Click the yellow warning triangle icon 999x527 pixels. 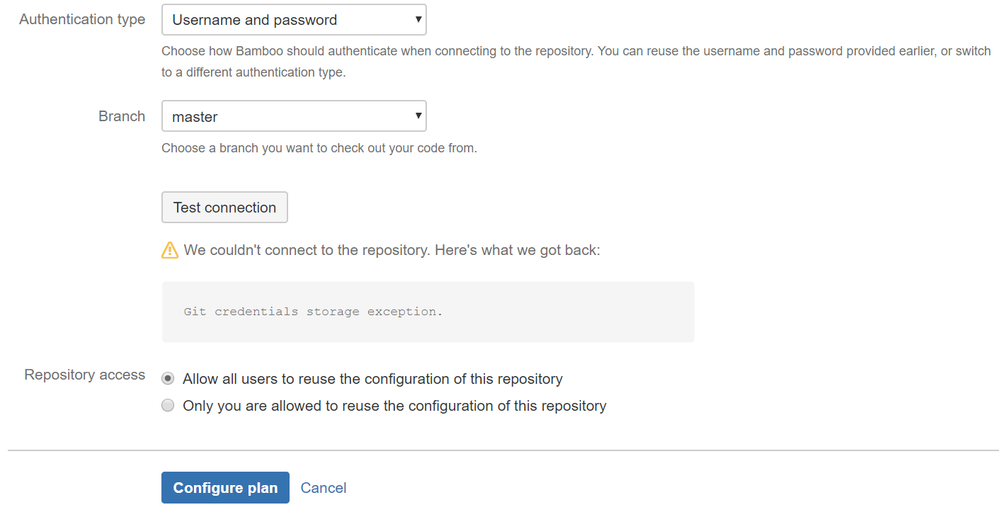pos(169,250)
